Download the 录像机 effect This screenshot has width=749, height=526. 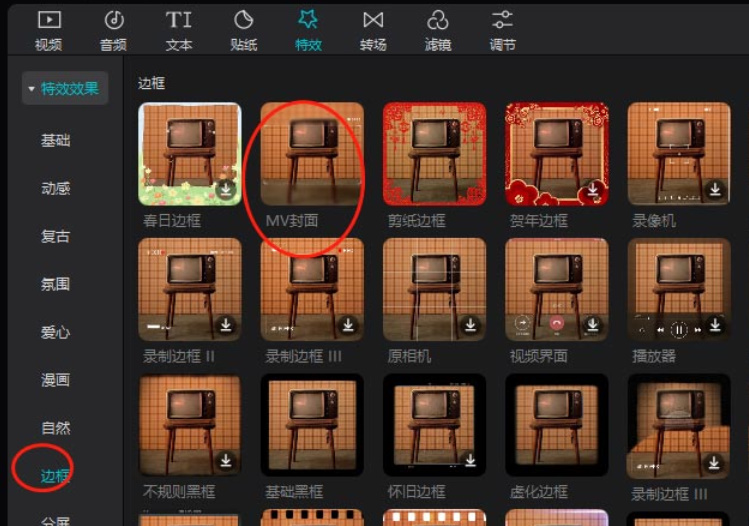pos(715,190)
